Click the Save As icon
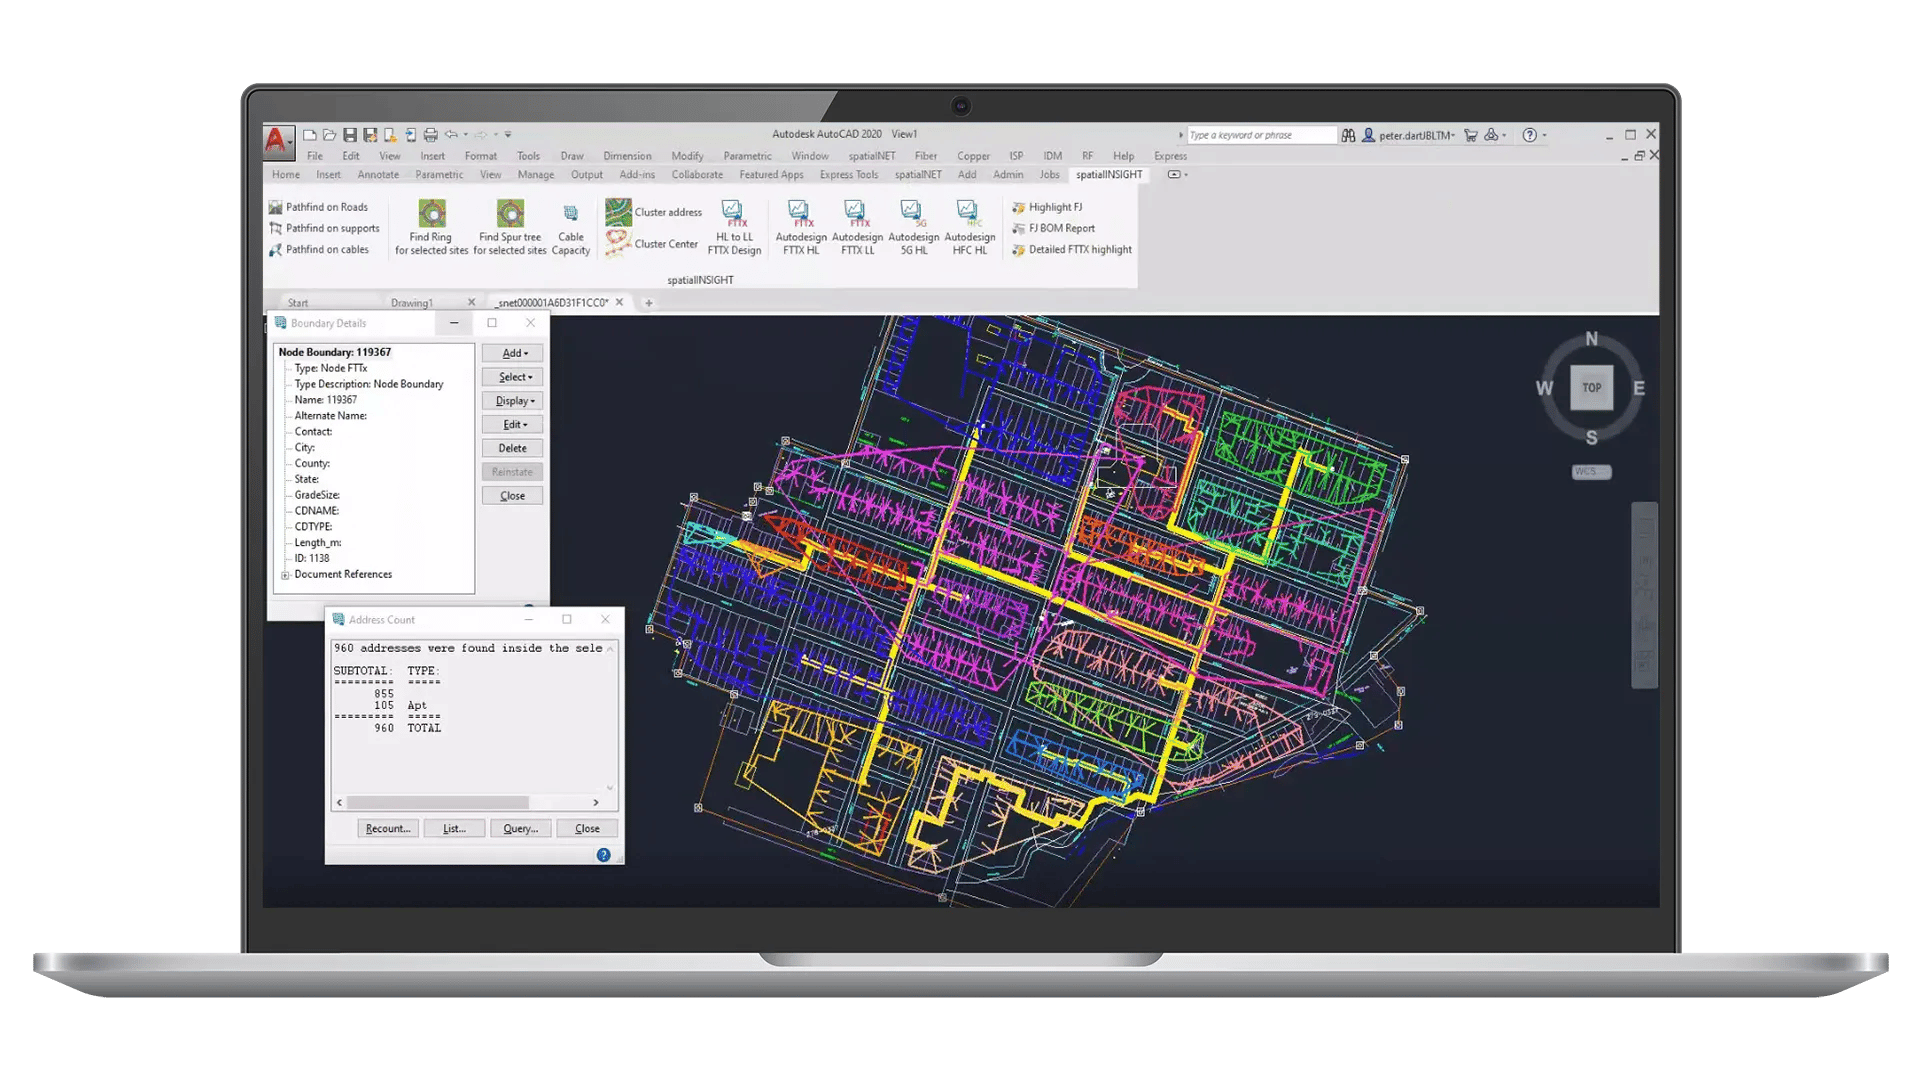The width and height of the screenshot is (1920, 1080). click(x=370, y=134)
